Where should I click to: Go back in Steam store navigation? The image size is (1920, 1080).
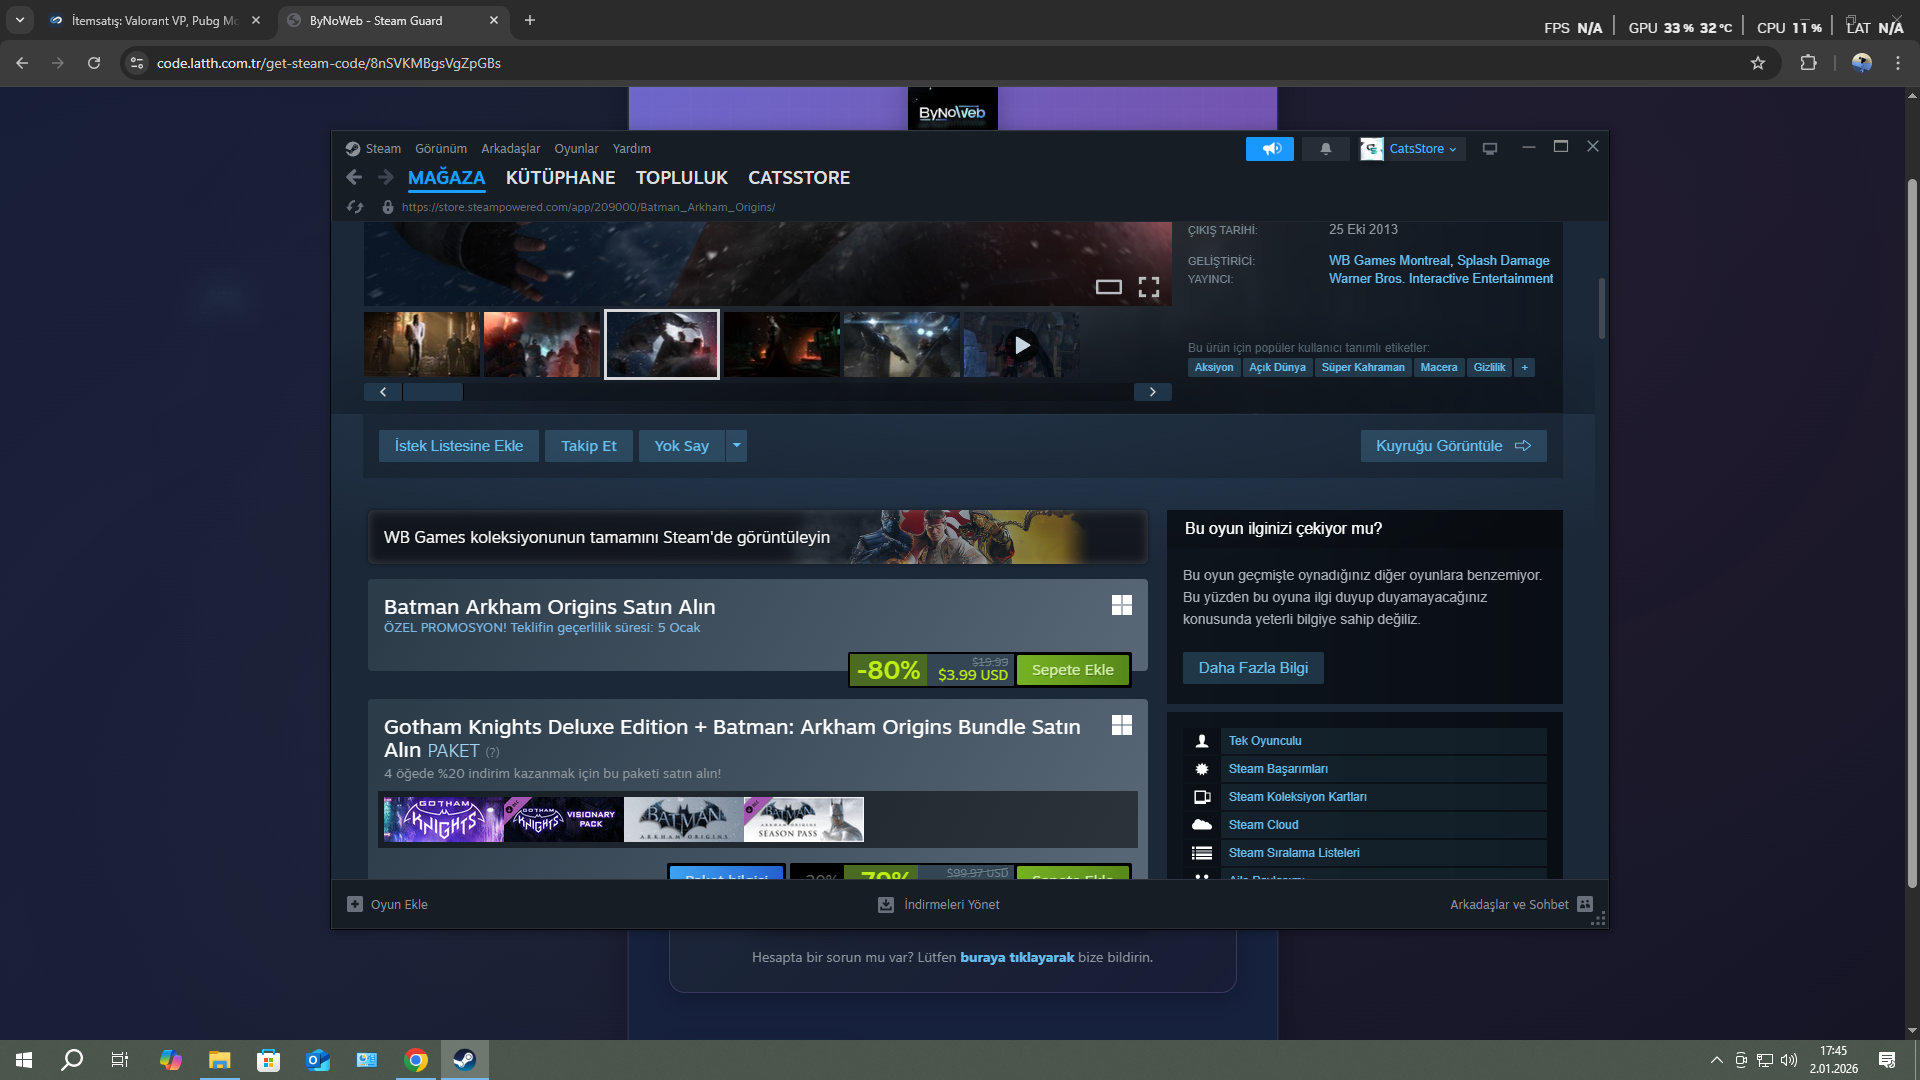click(354, 177)
